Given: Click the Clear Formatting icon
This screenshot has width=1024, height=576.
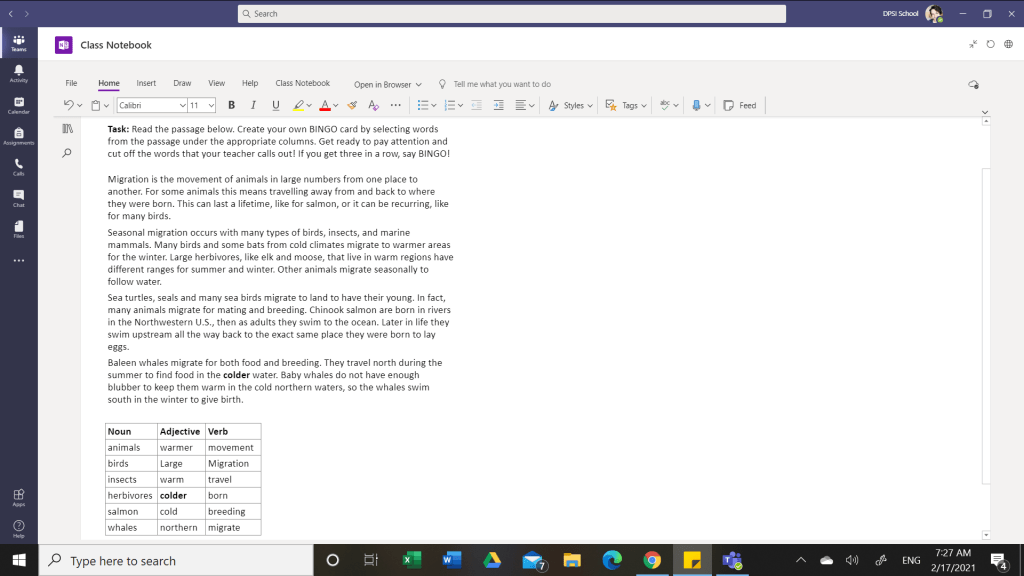Looking at the screenshot, I should pos(373,105).
